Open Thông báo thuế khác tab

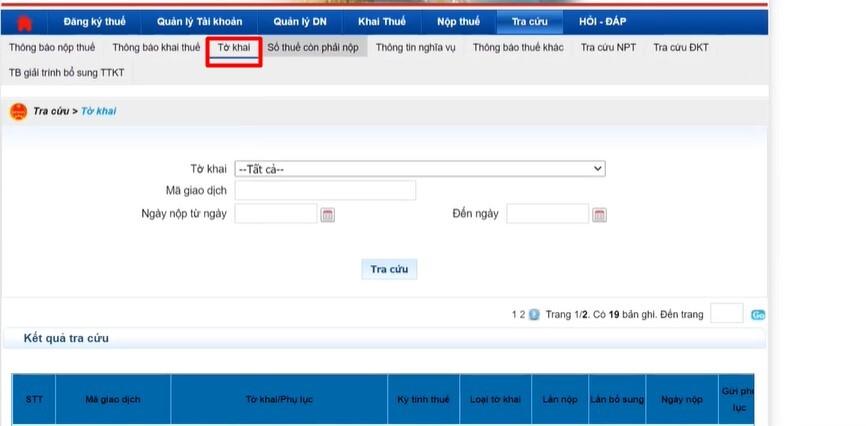click(518, 48)
